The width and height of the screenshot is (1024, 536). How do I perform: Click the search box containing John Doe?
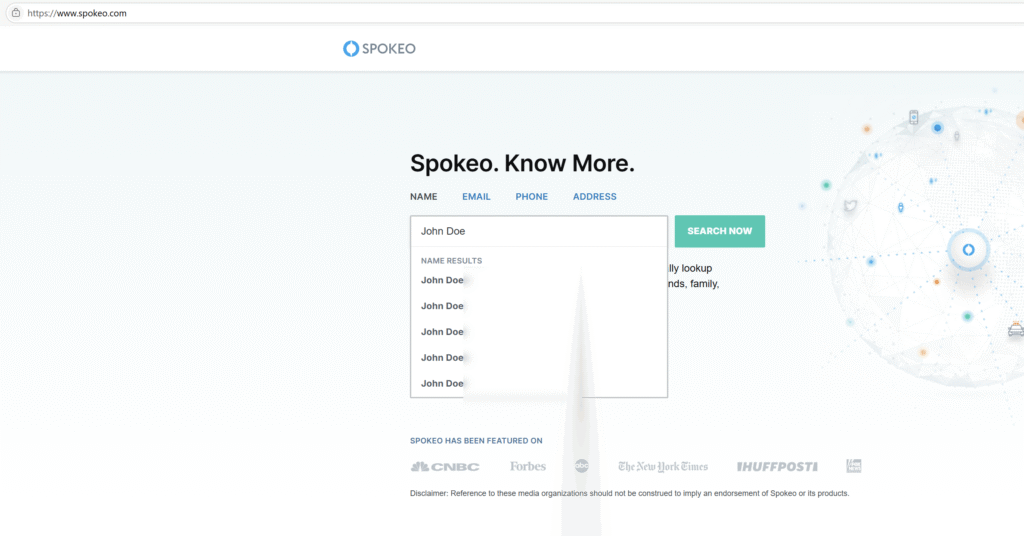(539, 231)
